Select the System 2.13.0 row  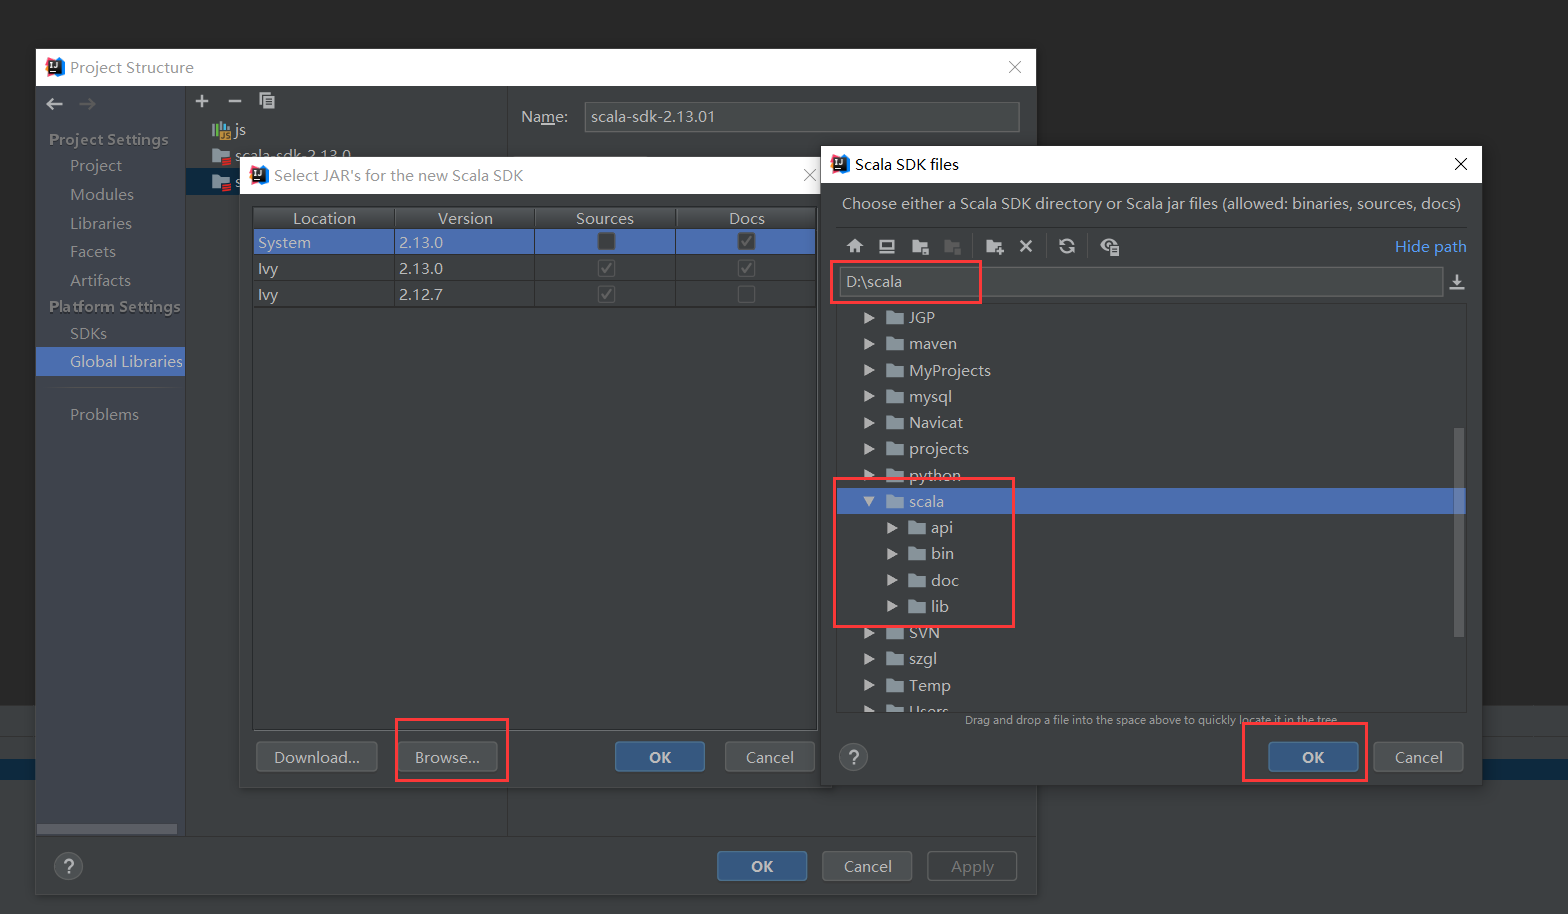535,242
